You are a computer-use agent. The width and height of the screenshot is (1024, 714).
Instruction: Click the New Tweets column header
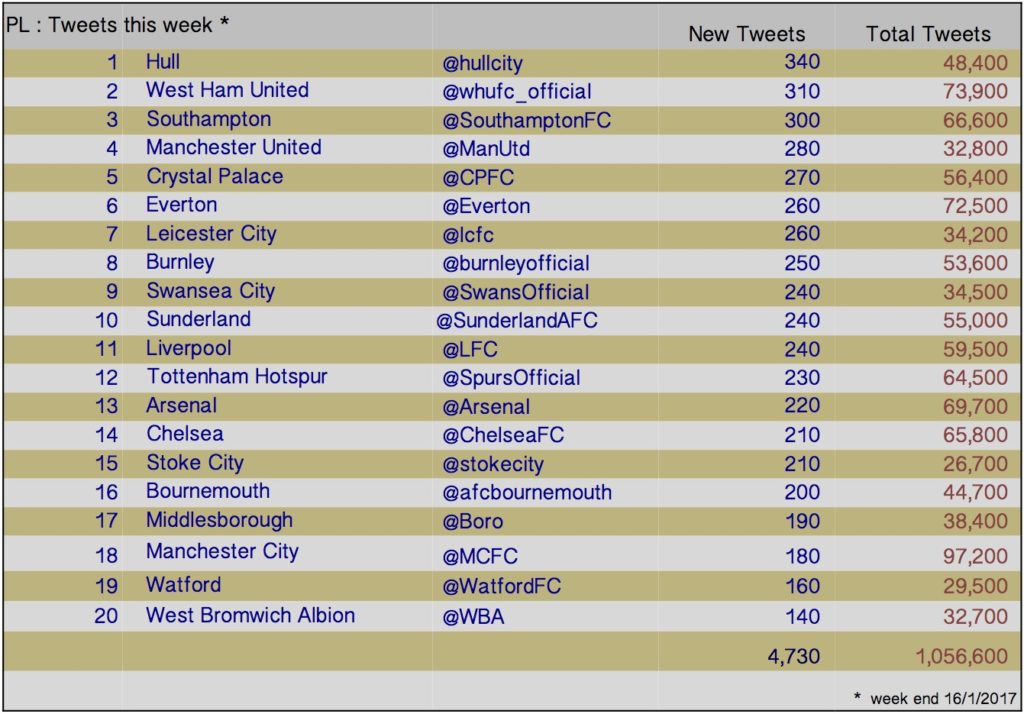(x=746, y=34)
